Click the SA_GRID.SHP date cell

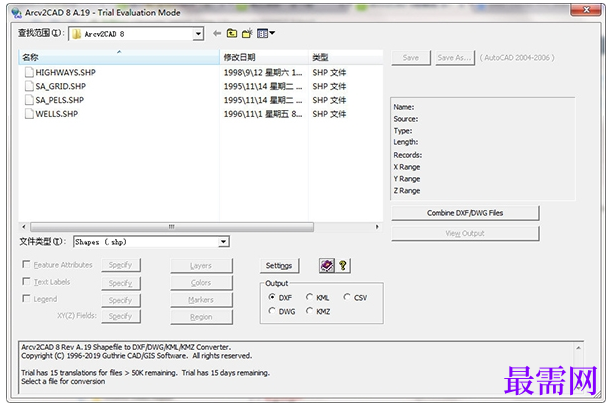point(263,86)
